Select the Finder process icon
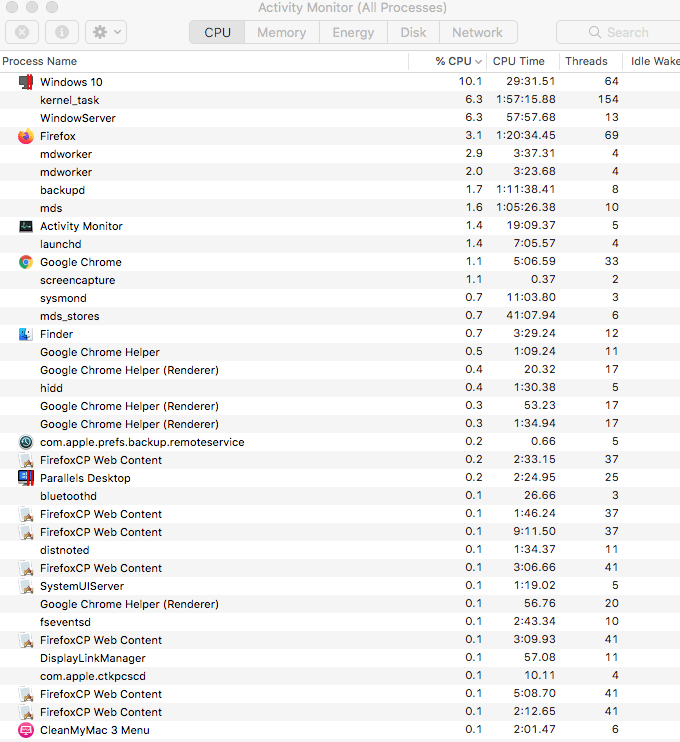Image resolution: width=680 pixels, height=742 pixels. point(26,334)
